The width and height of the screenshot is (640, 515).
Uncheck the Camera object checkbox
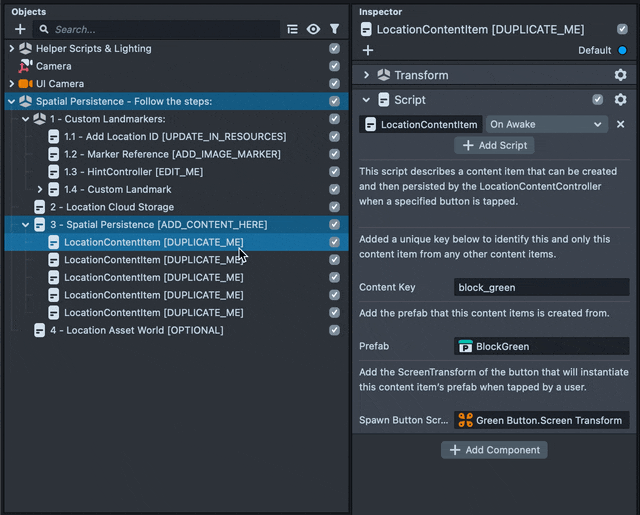(334, 66)
